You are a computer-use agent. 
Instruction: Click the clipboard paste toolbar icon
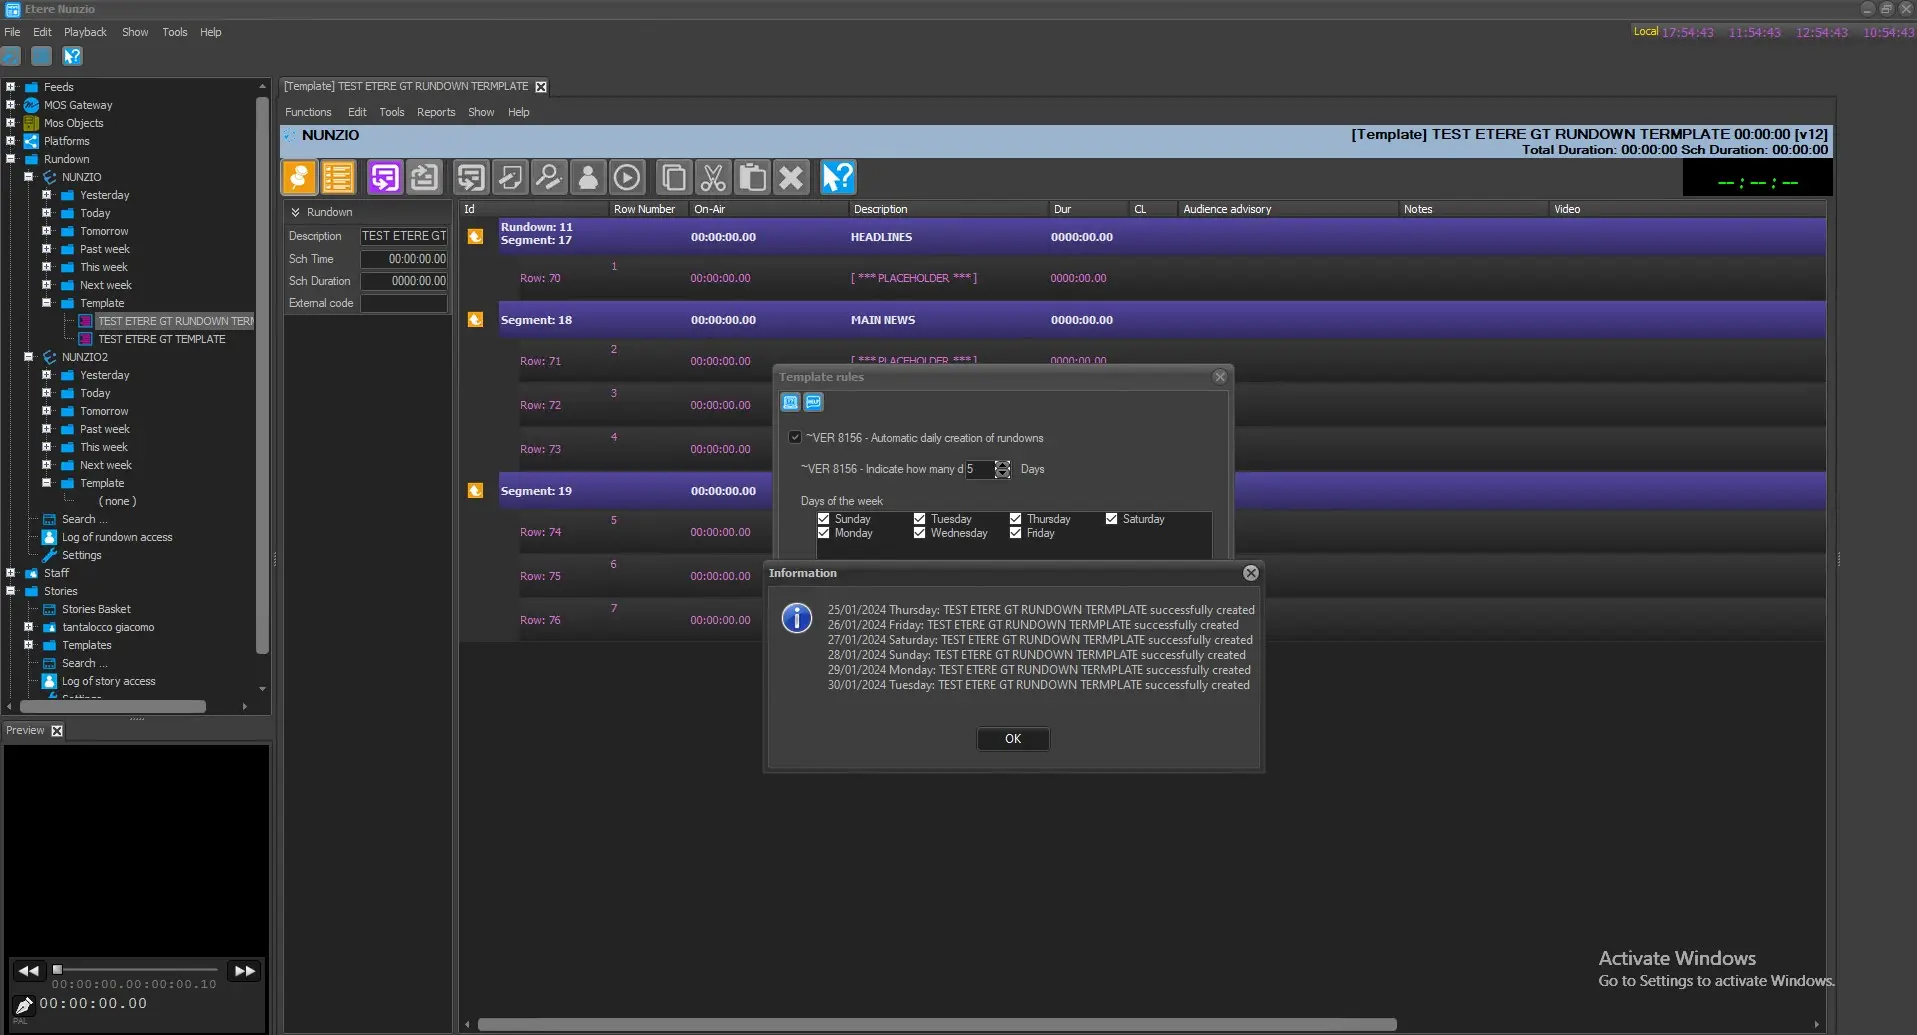tap(752, 178)
